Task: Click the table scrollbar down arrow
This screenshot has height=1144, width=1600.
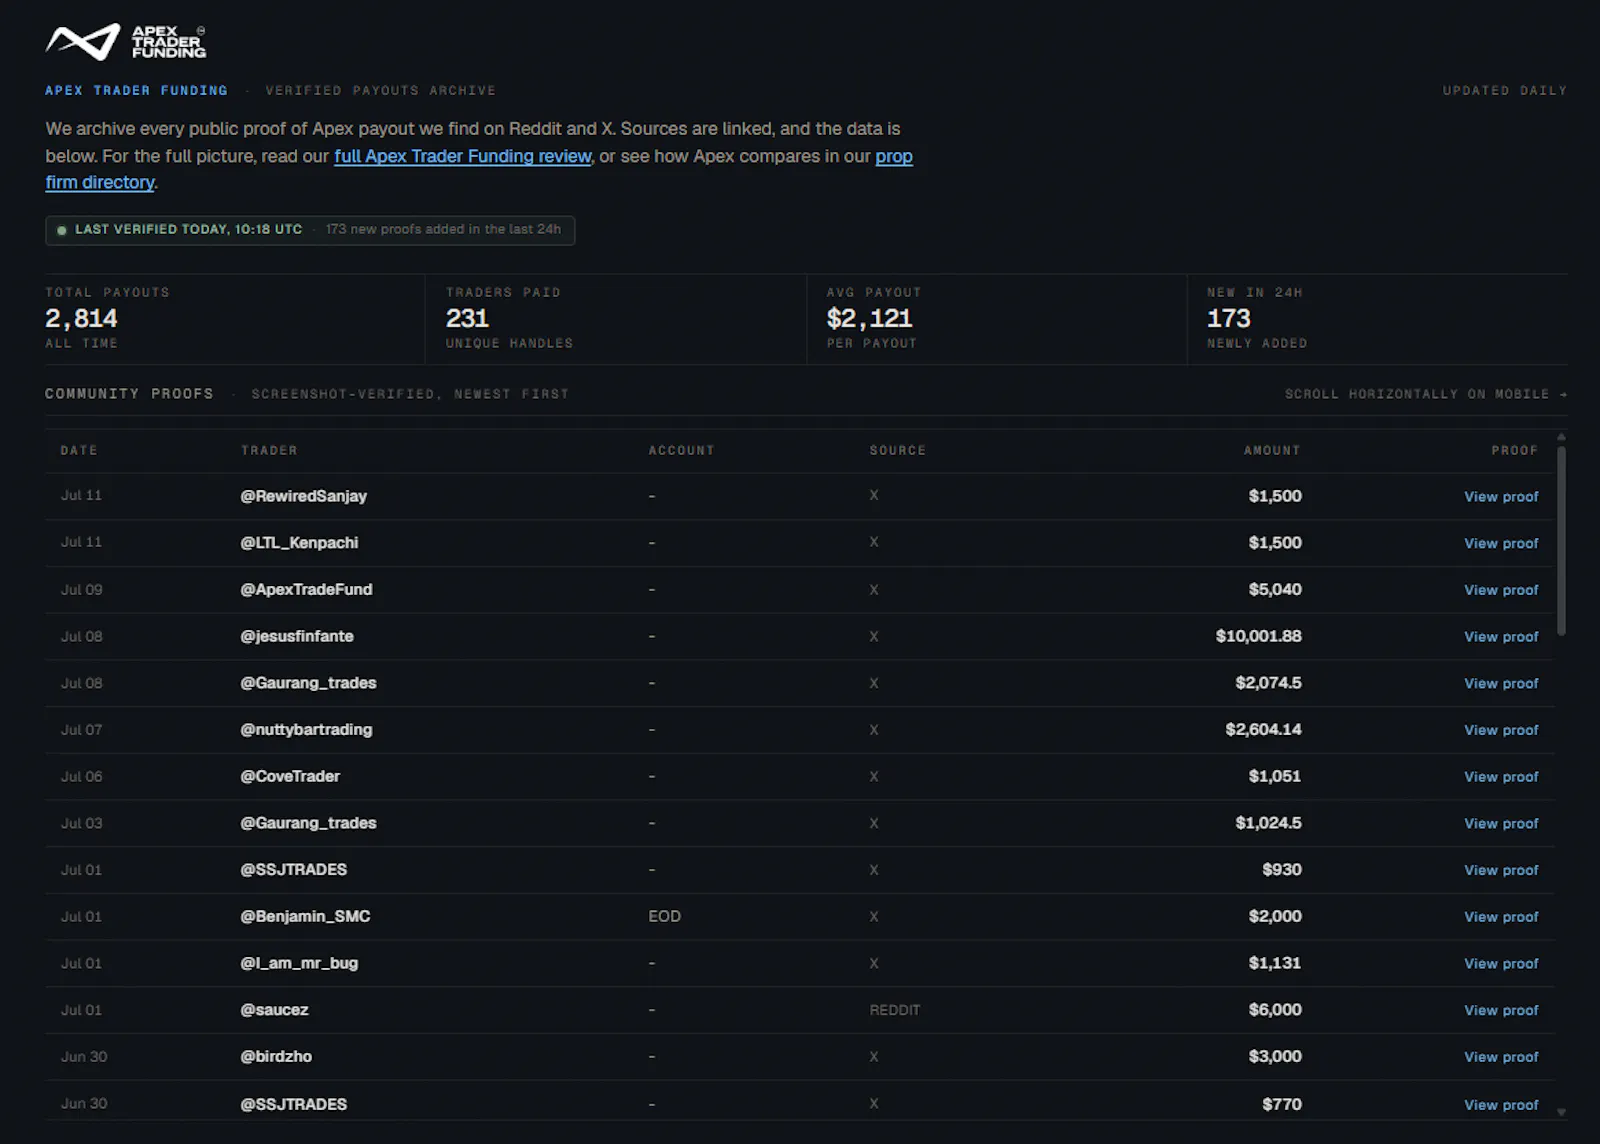Action: [x=1561, y=1112]
